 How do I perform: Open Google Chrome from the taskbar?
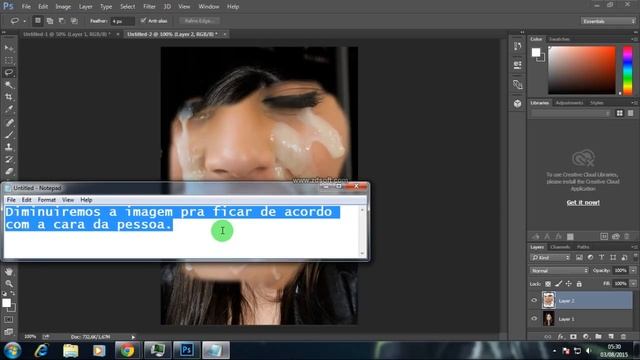point(127,351)
